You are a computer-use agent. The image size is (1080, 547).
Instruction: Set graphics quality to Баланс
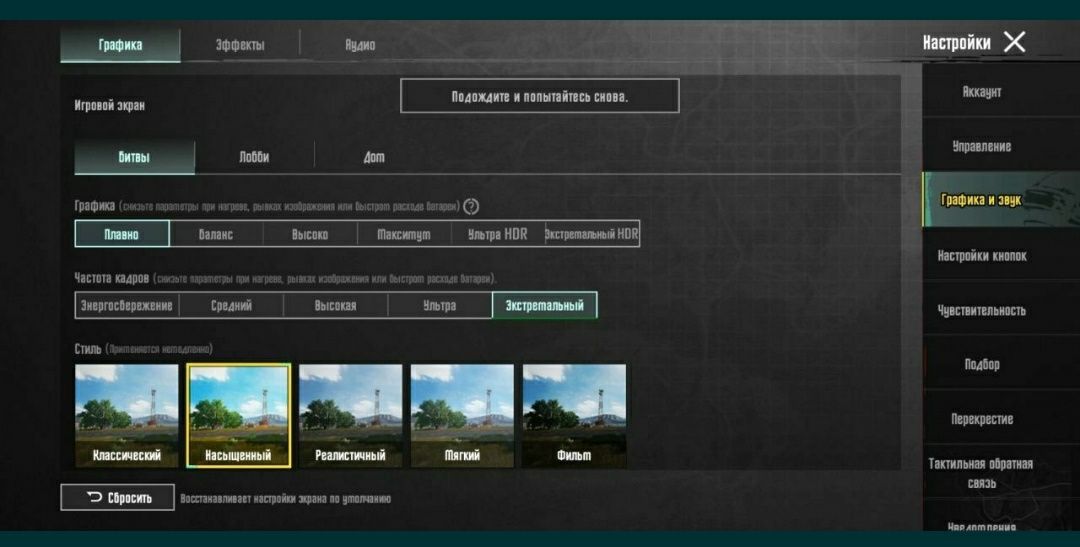coord(216,234)
